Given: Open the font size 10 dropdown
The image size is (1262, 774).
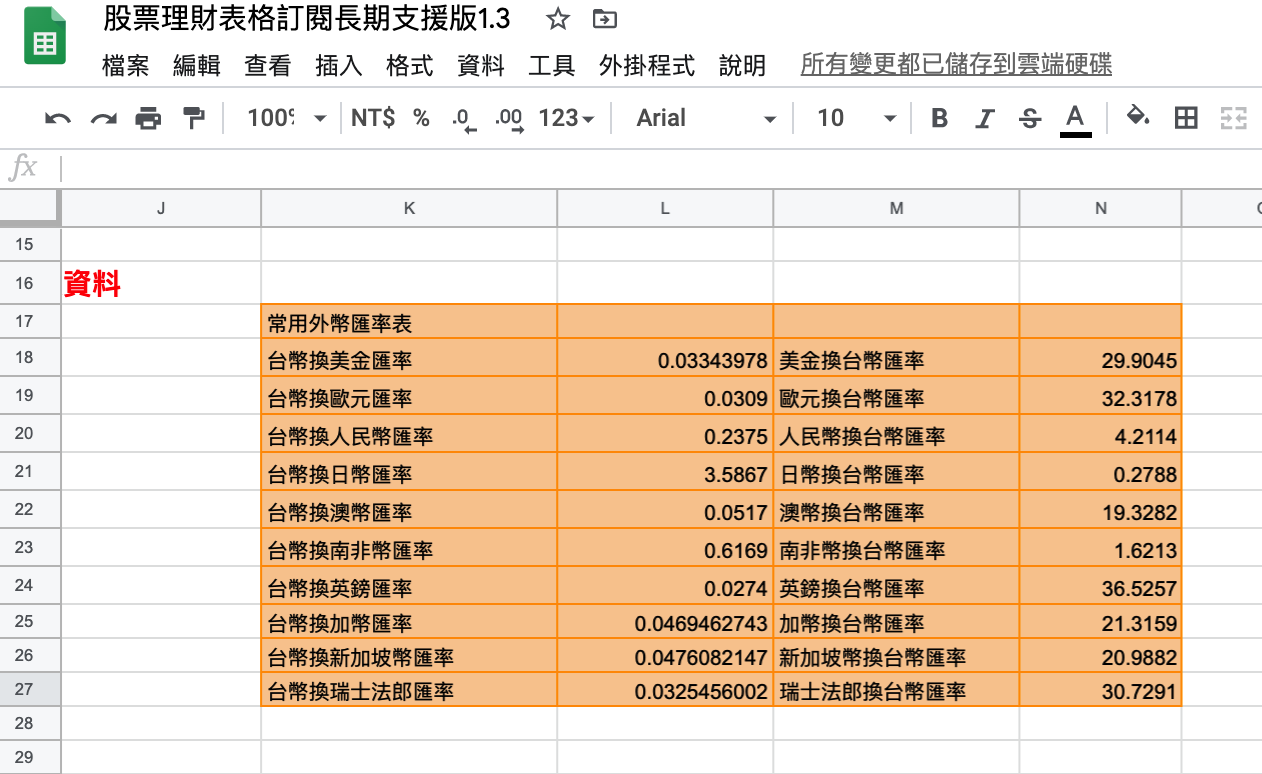Looking at the screenshot, I should coord(856,118).
